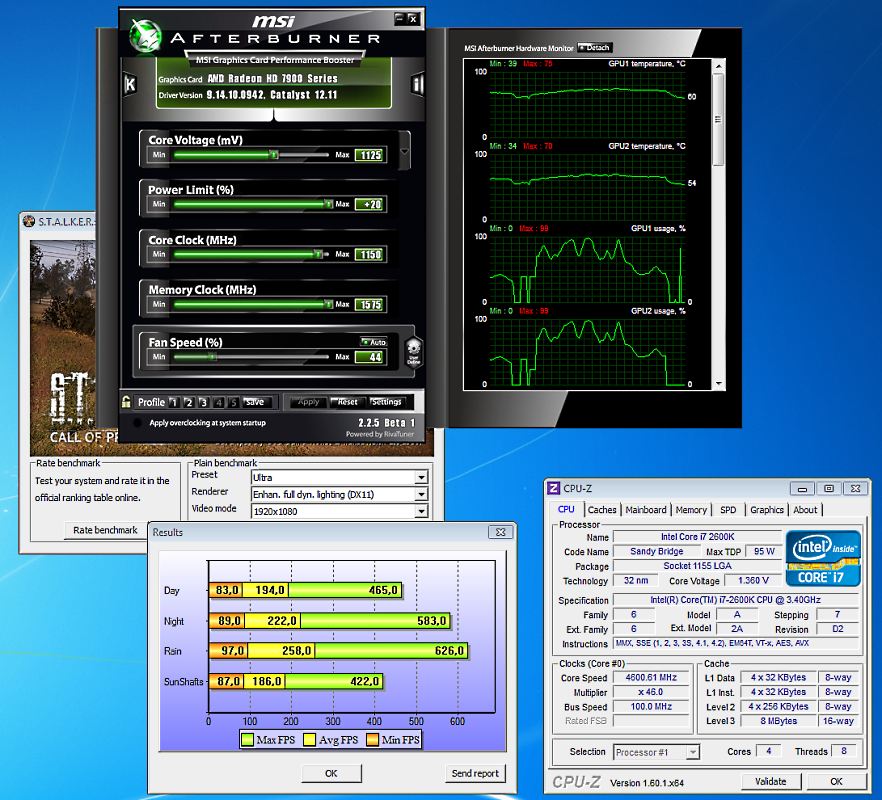Click Save in Afterburner profile bar
Screen dimensions: 882x800
(x=258, y=402)
